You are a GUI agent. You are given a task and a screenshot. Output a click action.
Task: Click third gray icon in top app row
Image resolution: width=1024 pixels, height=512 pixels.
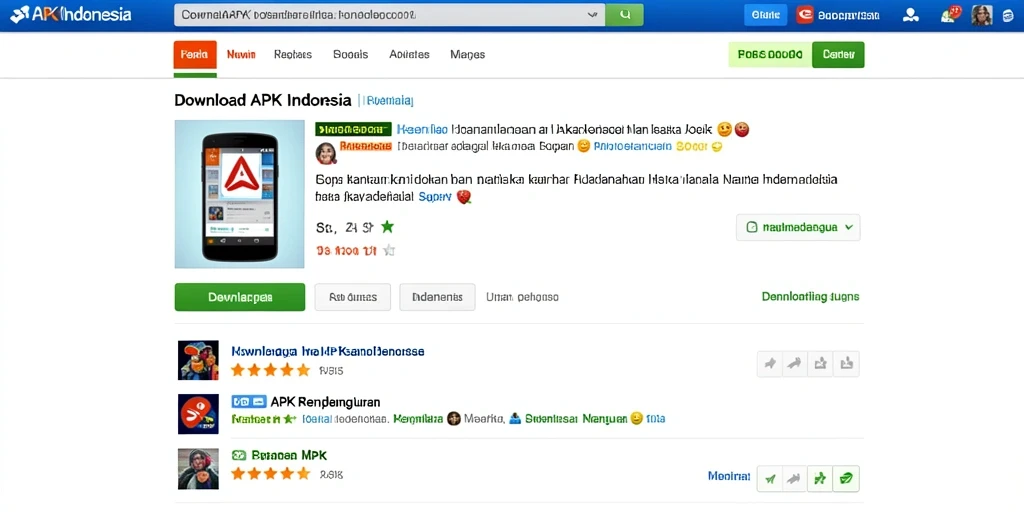(x=820, y=364)
